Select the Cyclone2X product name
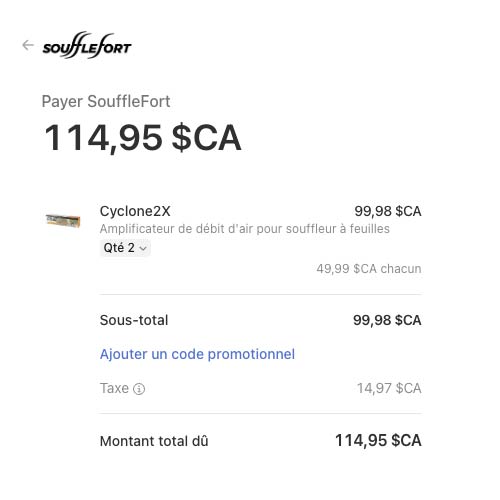This screenshot has width=500, height=500. point(135,211)
